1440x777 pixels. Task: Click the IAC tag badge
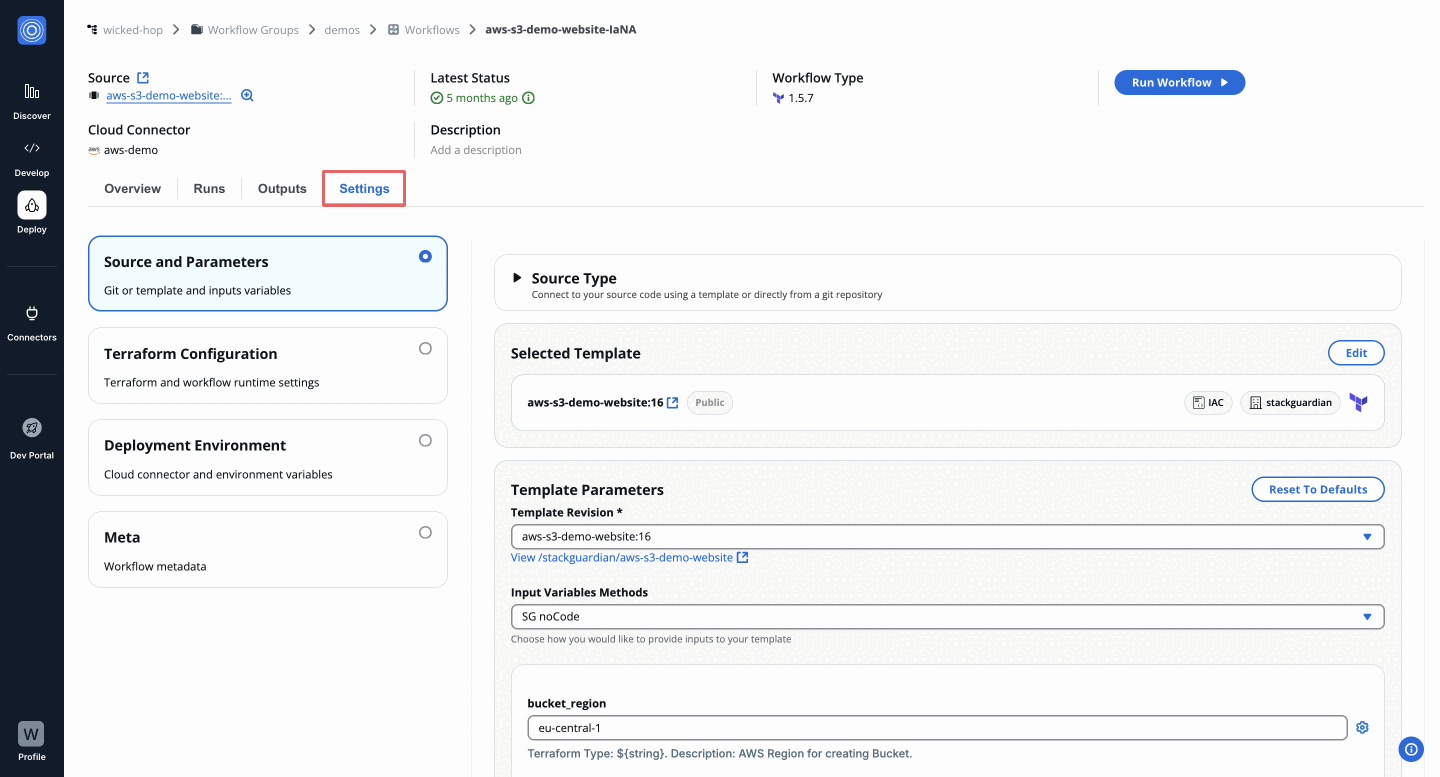pyautogui.click(x=1208, y=403)
